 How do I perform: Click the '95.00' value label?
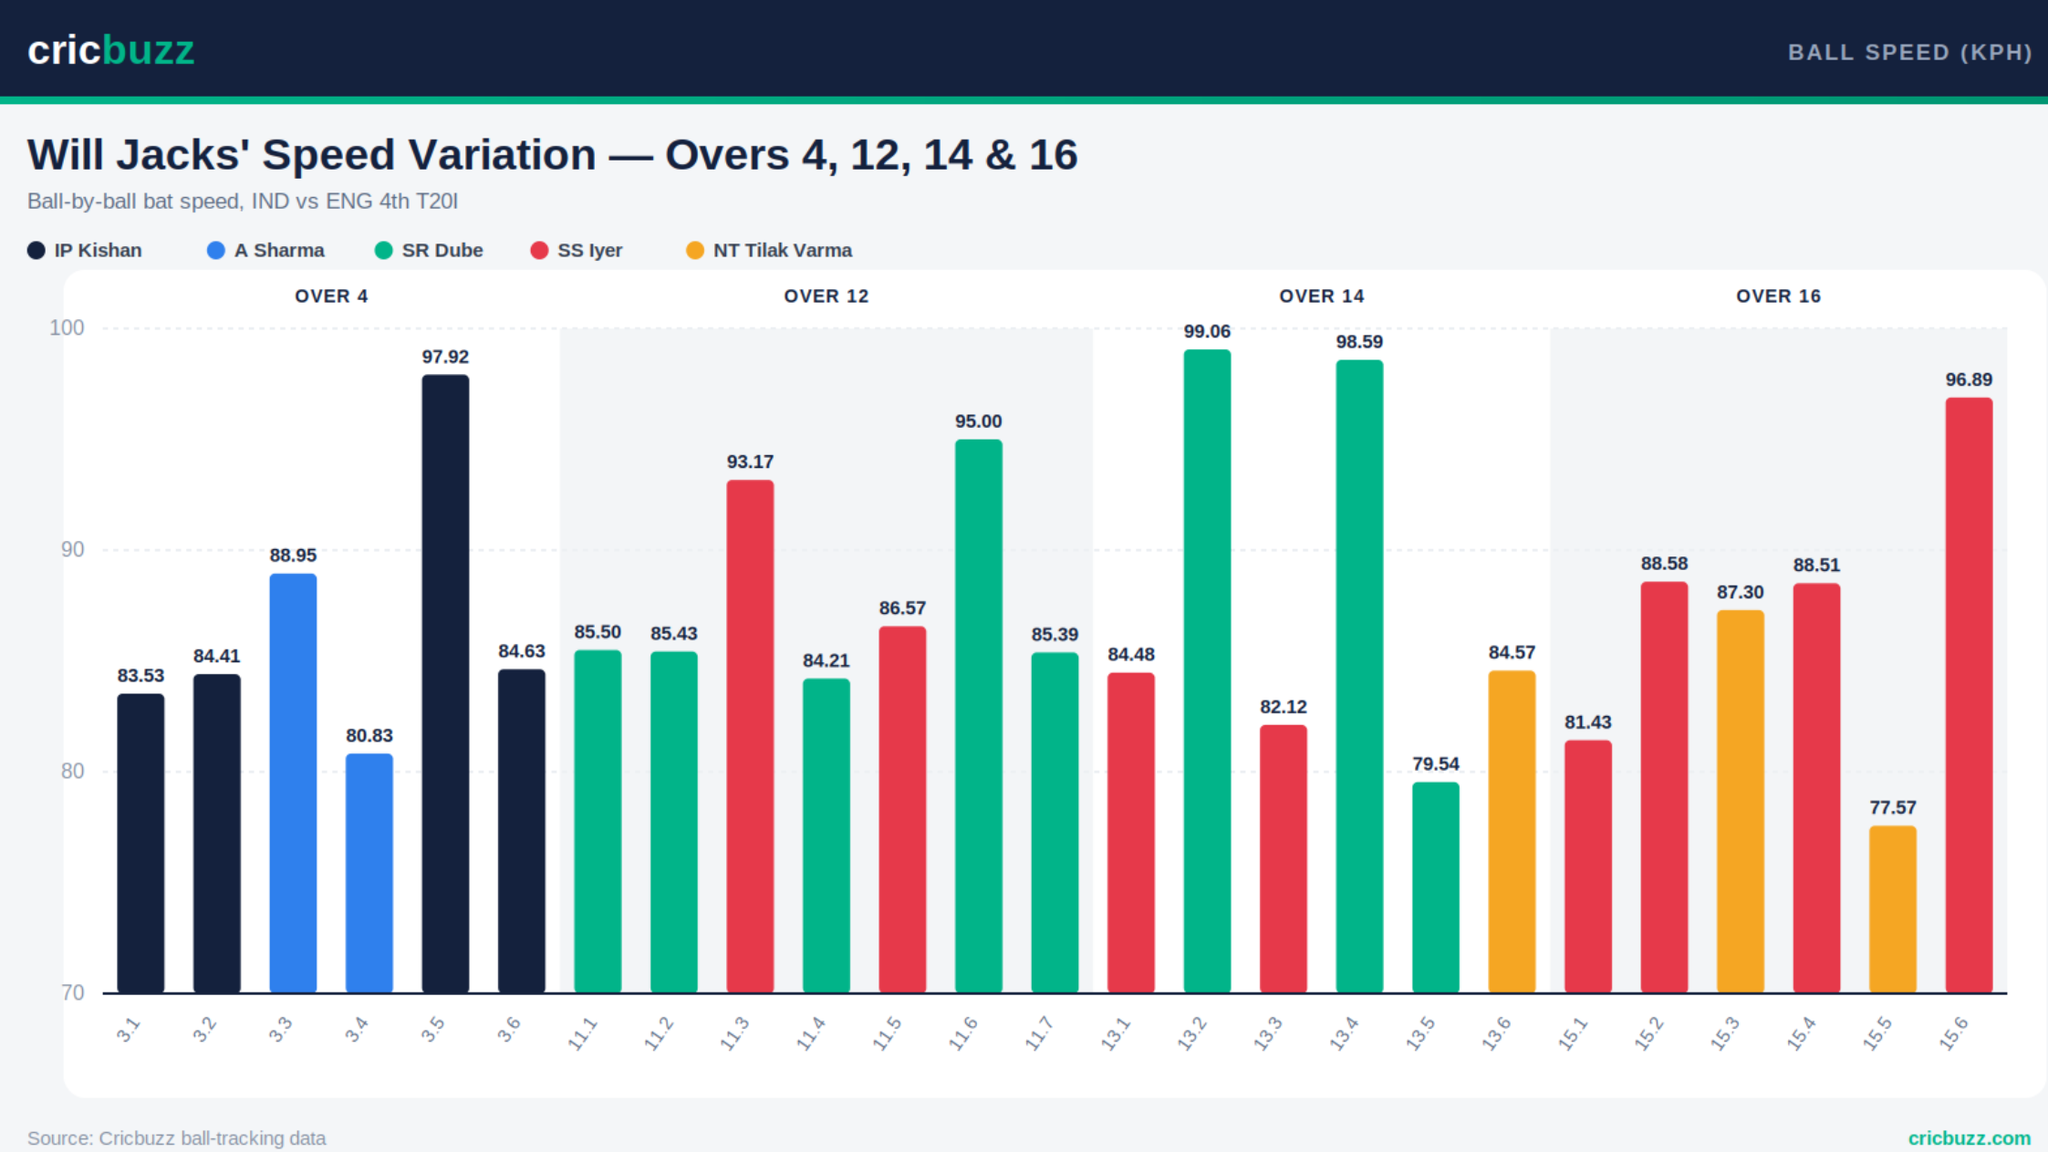coord(978,422)
